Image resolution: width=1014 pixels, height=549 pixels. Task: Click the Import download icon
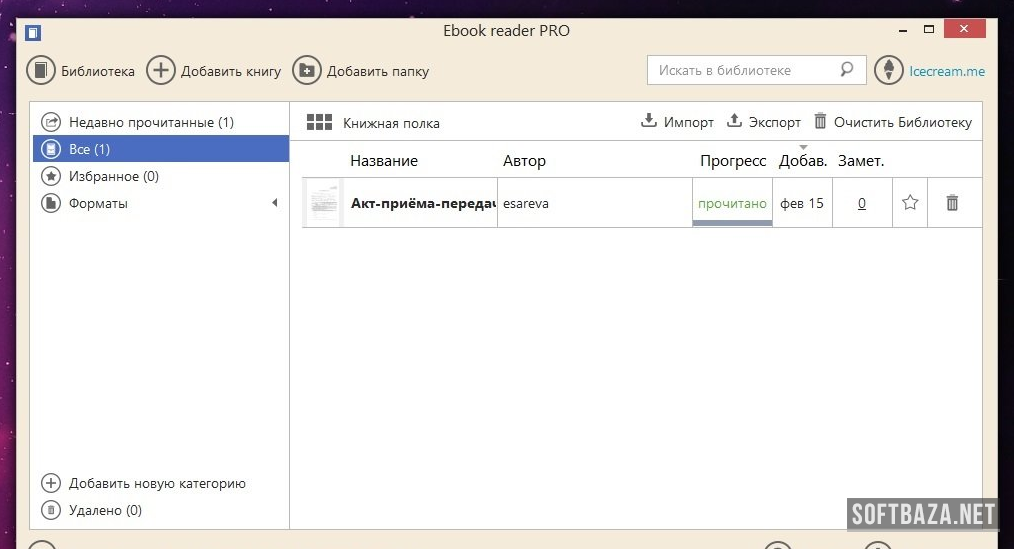tap(649, 121)
